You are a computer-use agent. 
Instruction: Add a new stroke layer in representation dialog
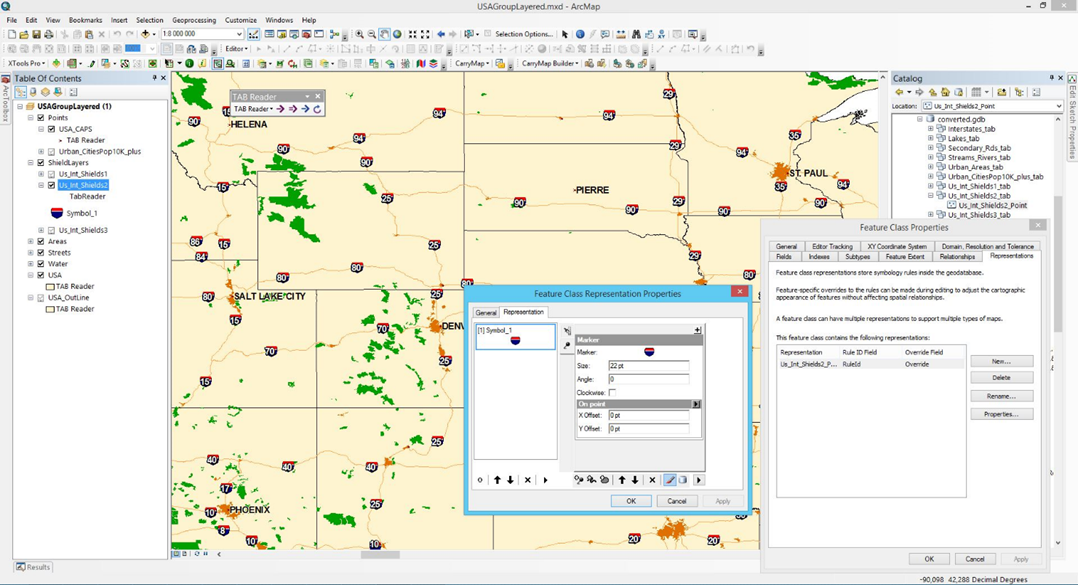point(591,480)
